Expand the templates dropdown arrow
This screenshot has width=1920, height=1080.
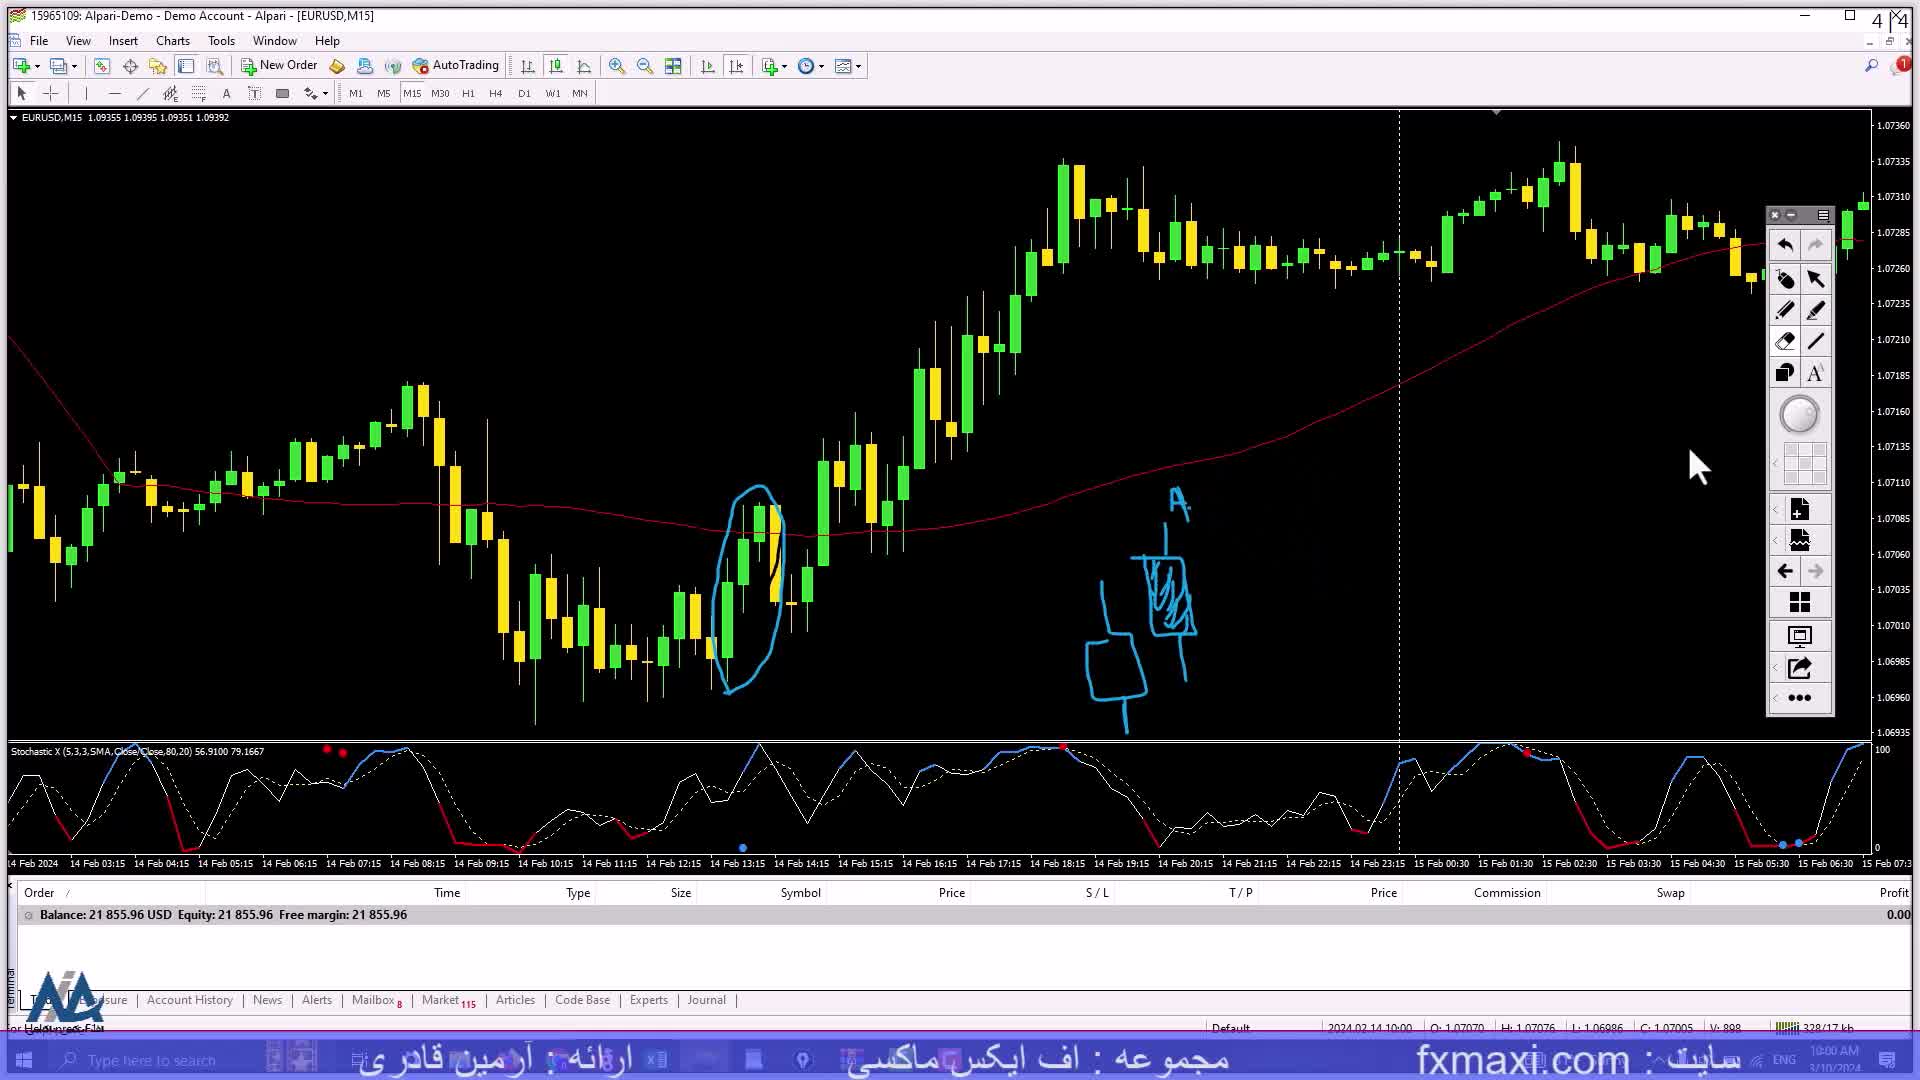coord(858,66)
